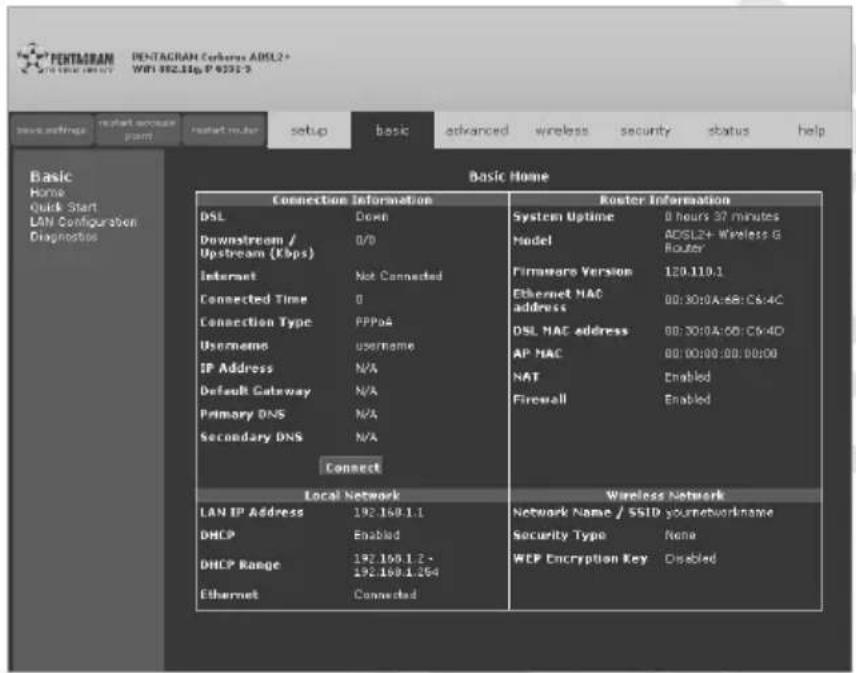This screenshot has height=673, width=856.
Task: Select the basic tab
Action: pos(393,130)
